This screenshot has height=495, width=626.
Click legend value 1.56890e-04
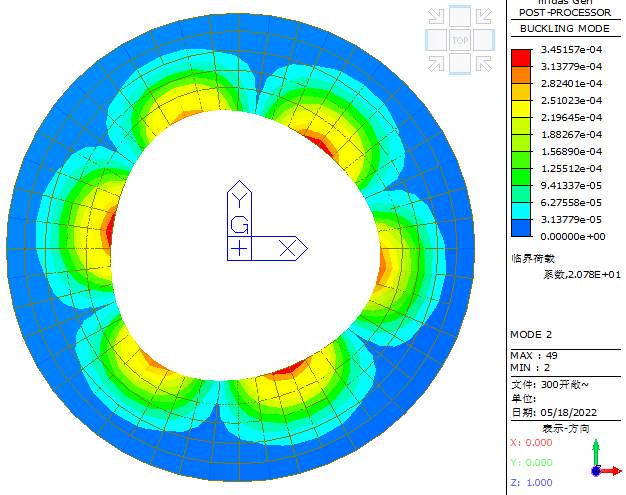(x=571, y=152)
